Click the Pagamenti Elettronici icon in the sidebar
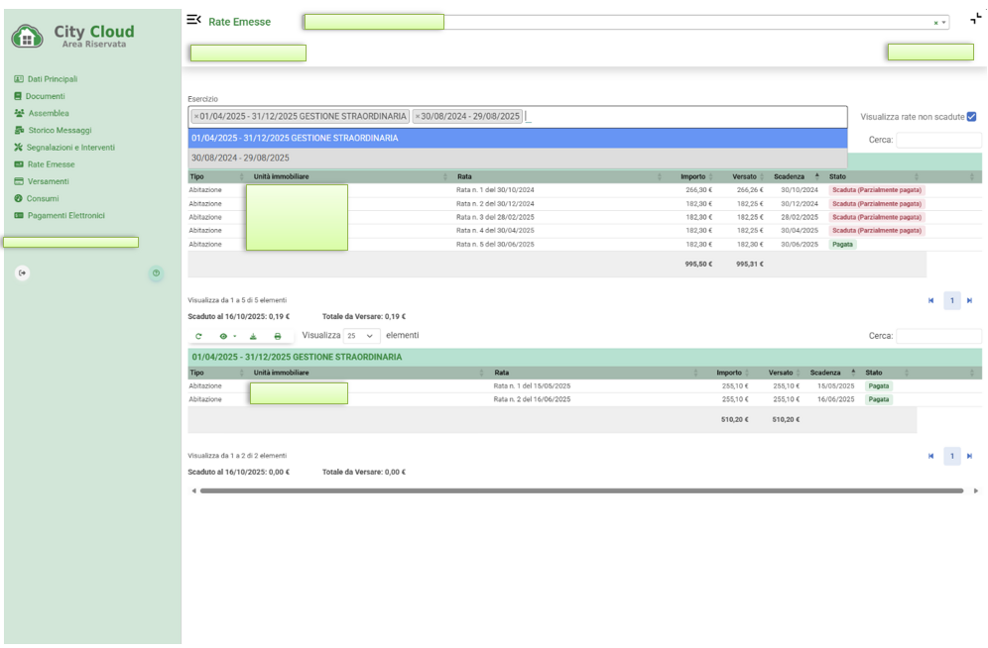 pyautogui.click(x=19, y=215)
